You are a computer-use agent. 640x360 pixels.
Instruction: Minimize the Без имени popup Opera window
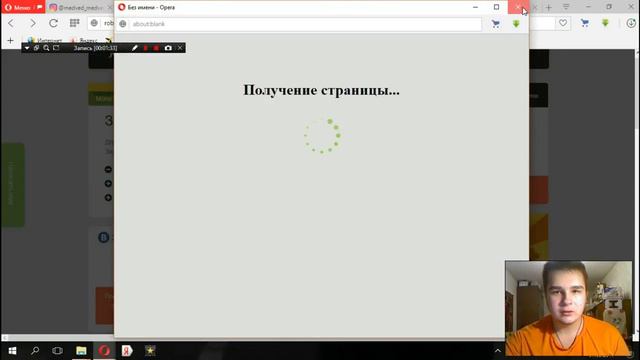(x=476, y=7)
